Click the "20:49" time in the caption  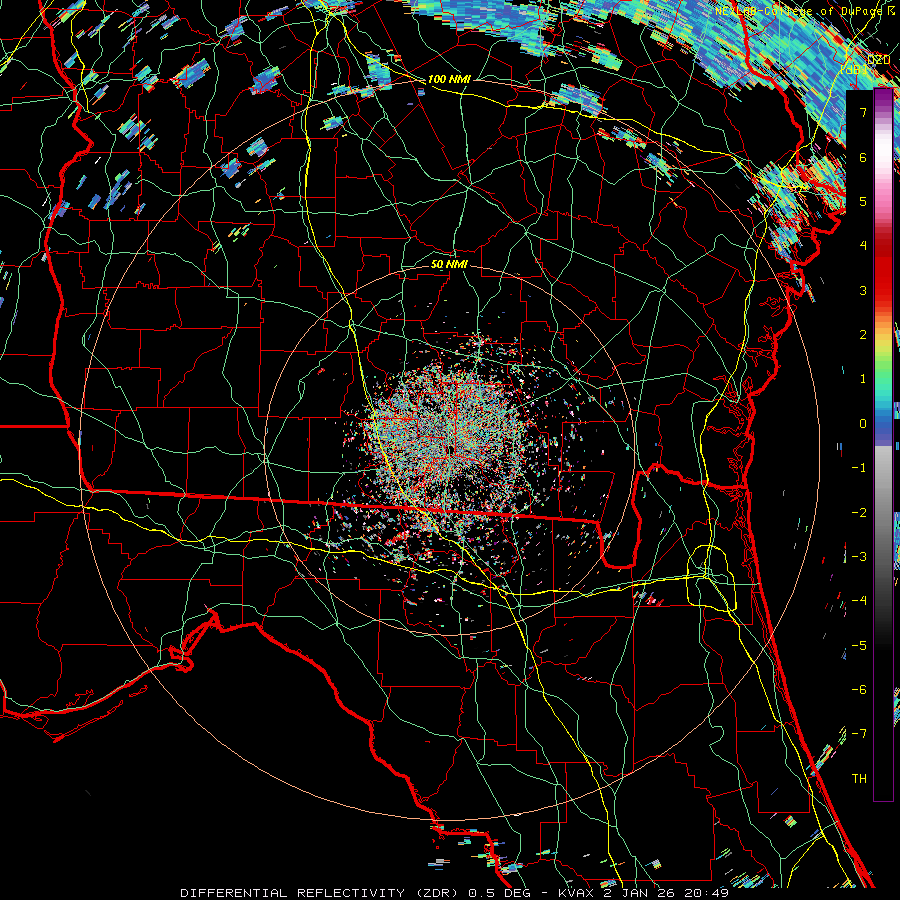tap(709, 893)
